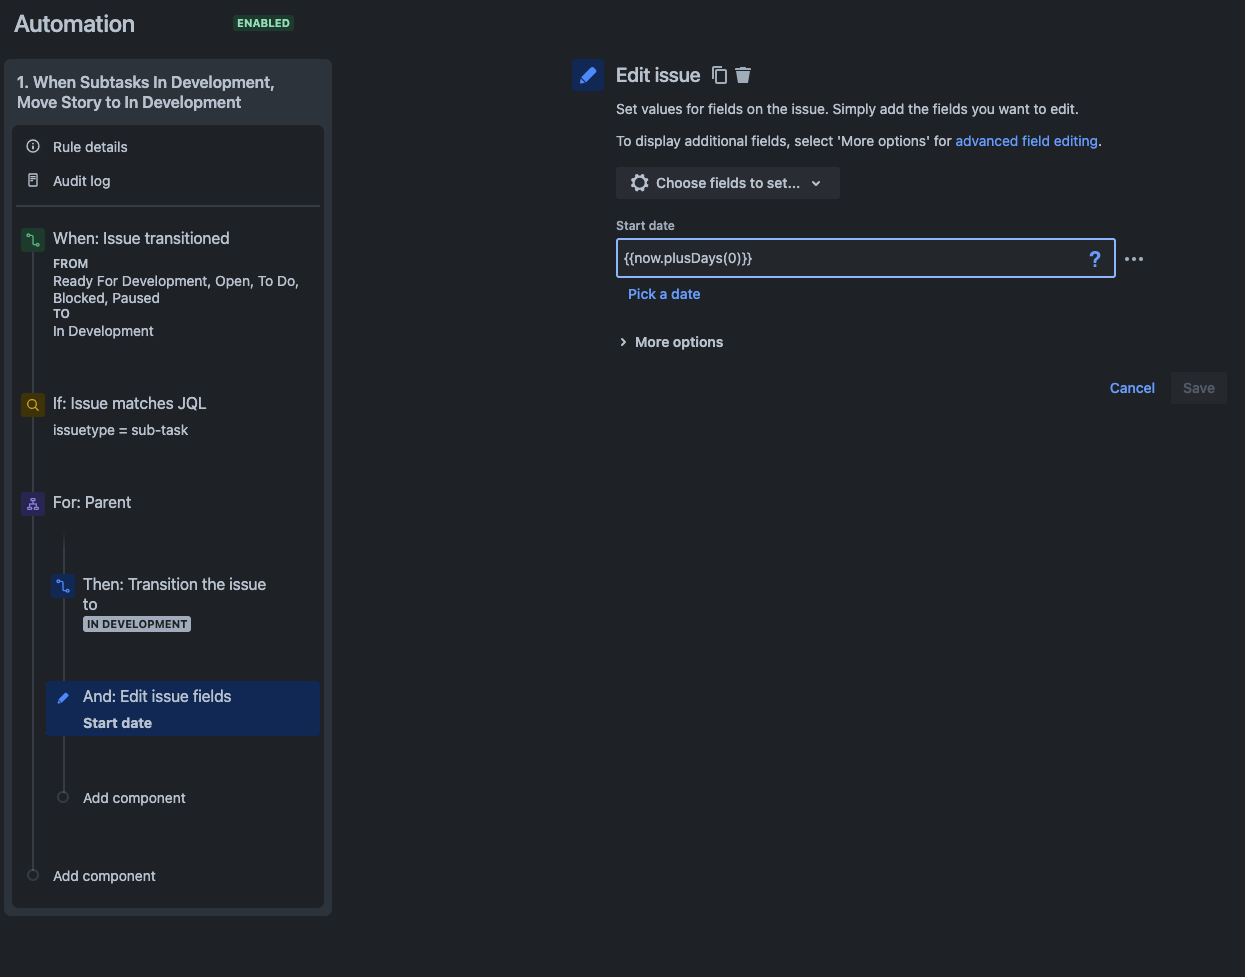Click the yellow magnifier JQL condition icon

[x=33, y=405]
